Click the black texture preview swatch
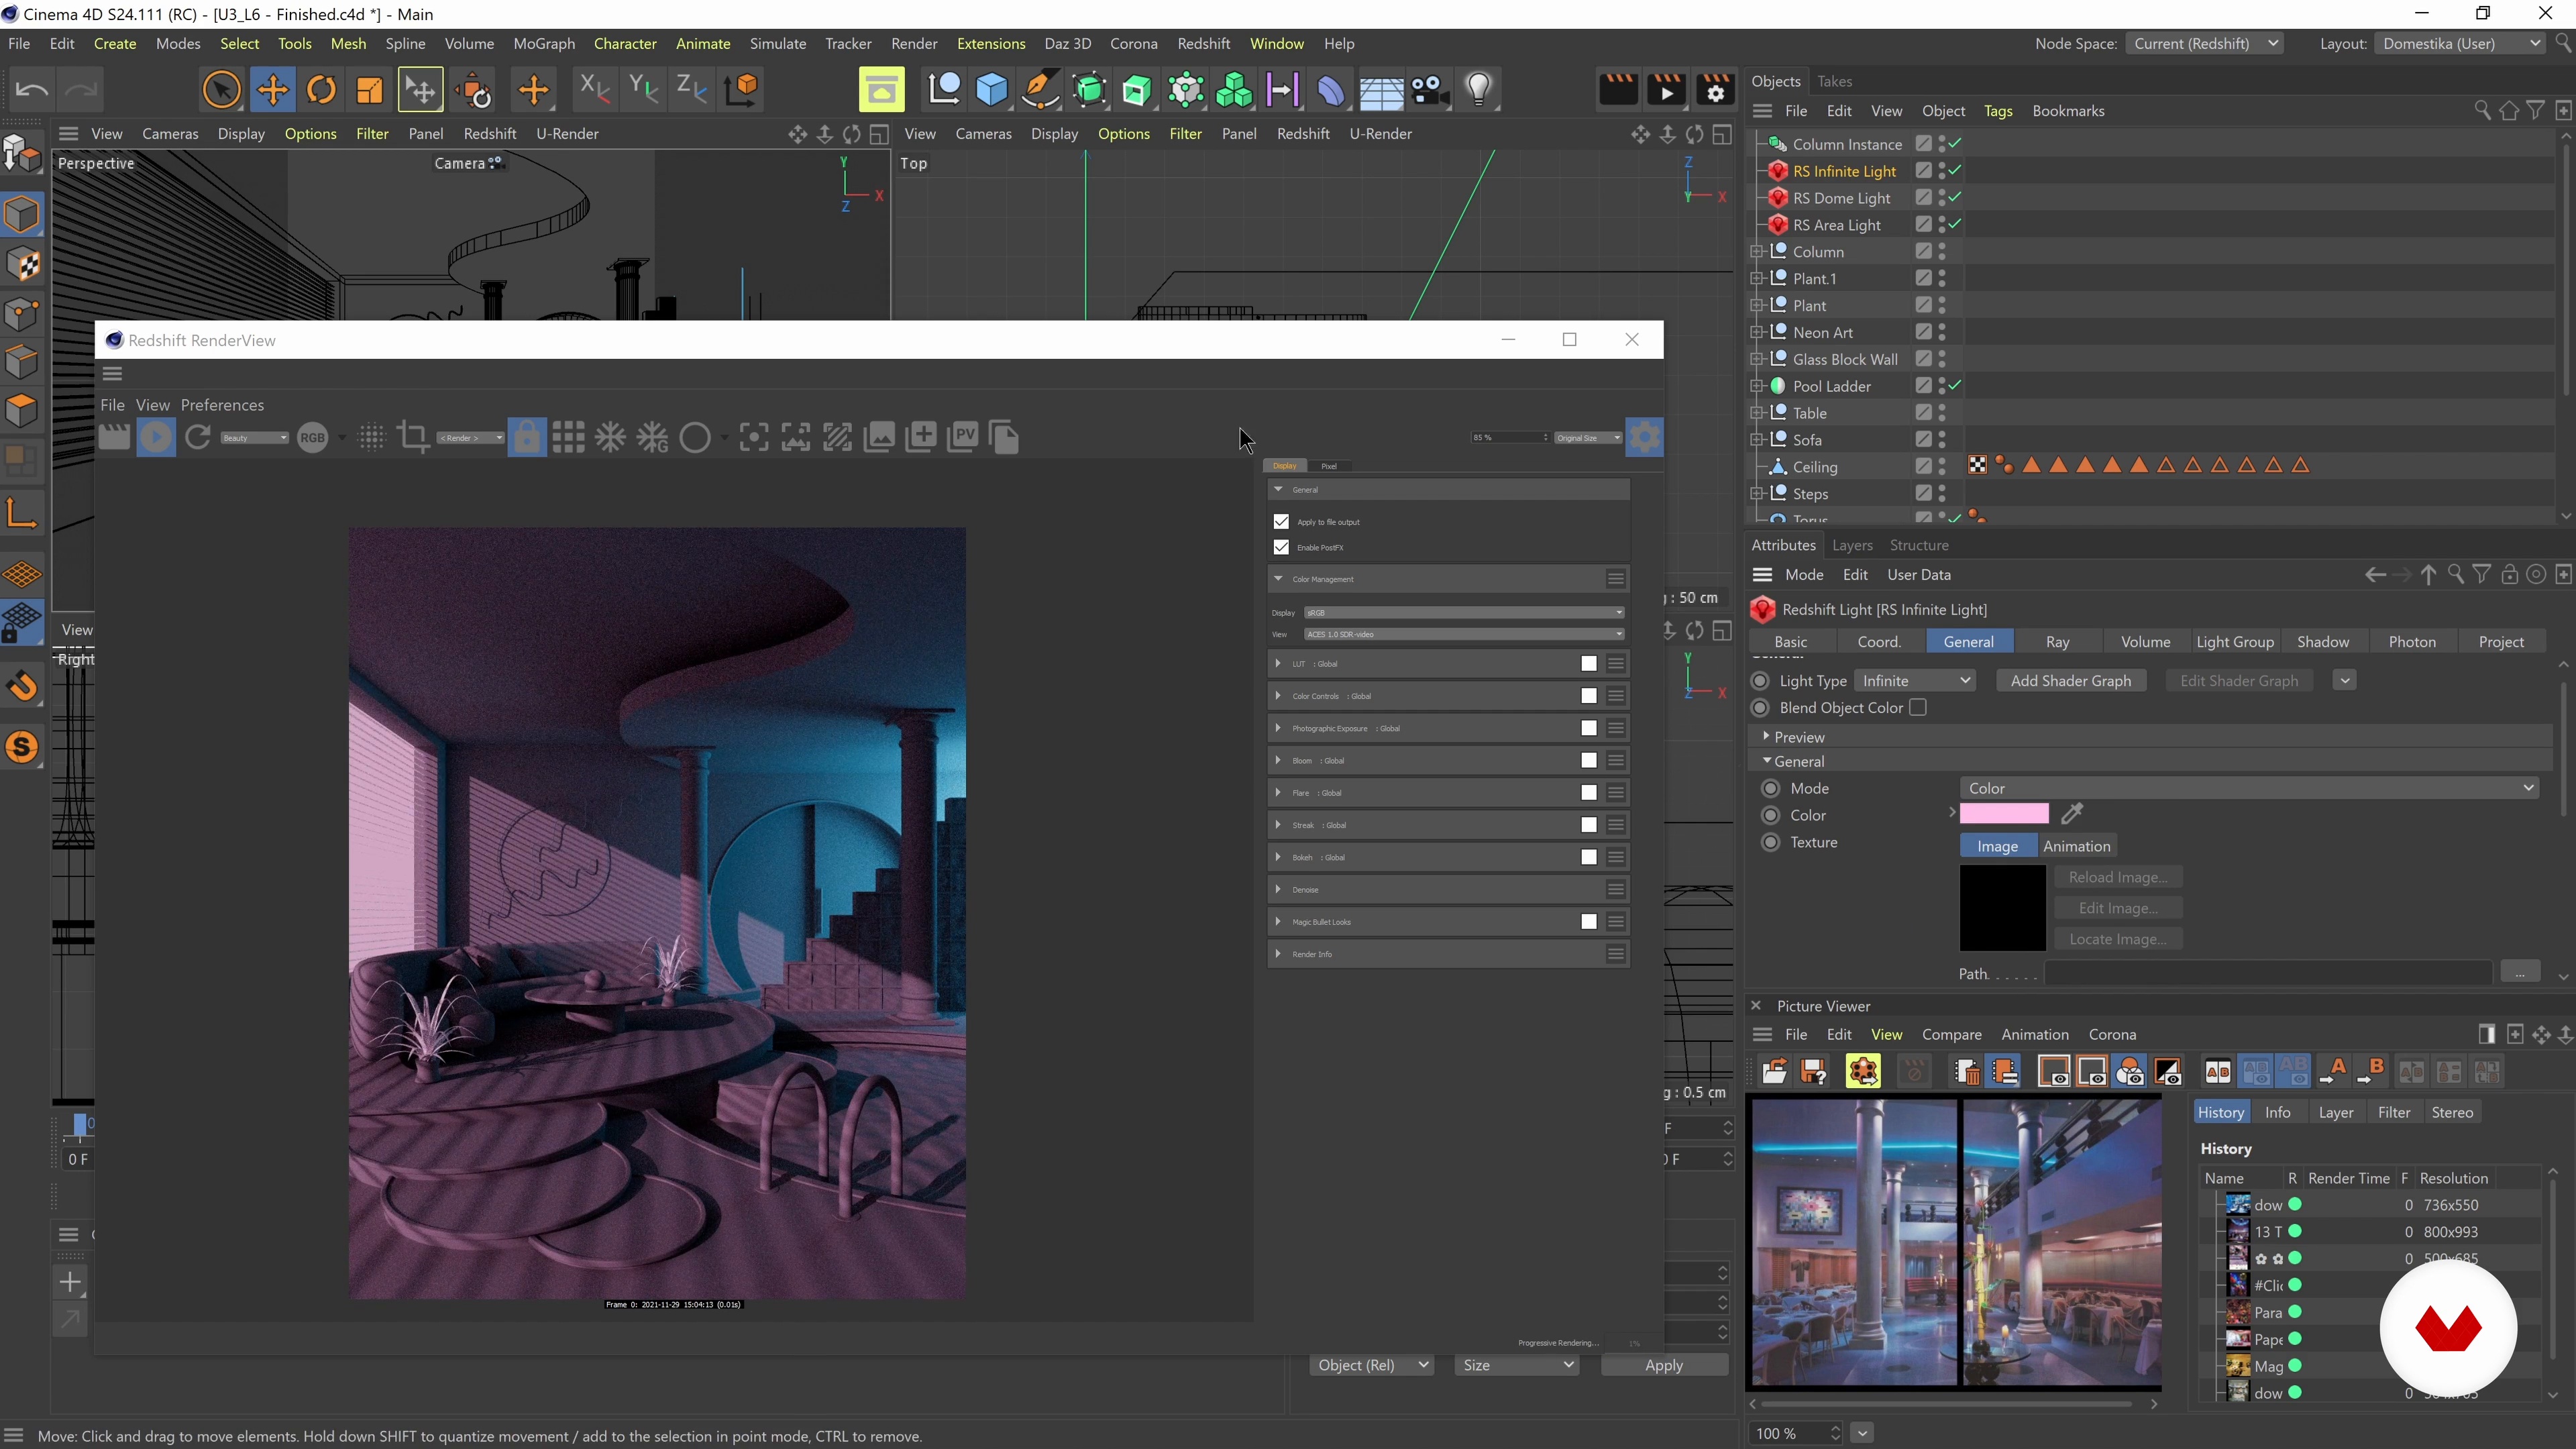 point(2002,908)
